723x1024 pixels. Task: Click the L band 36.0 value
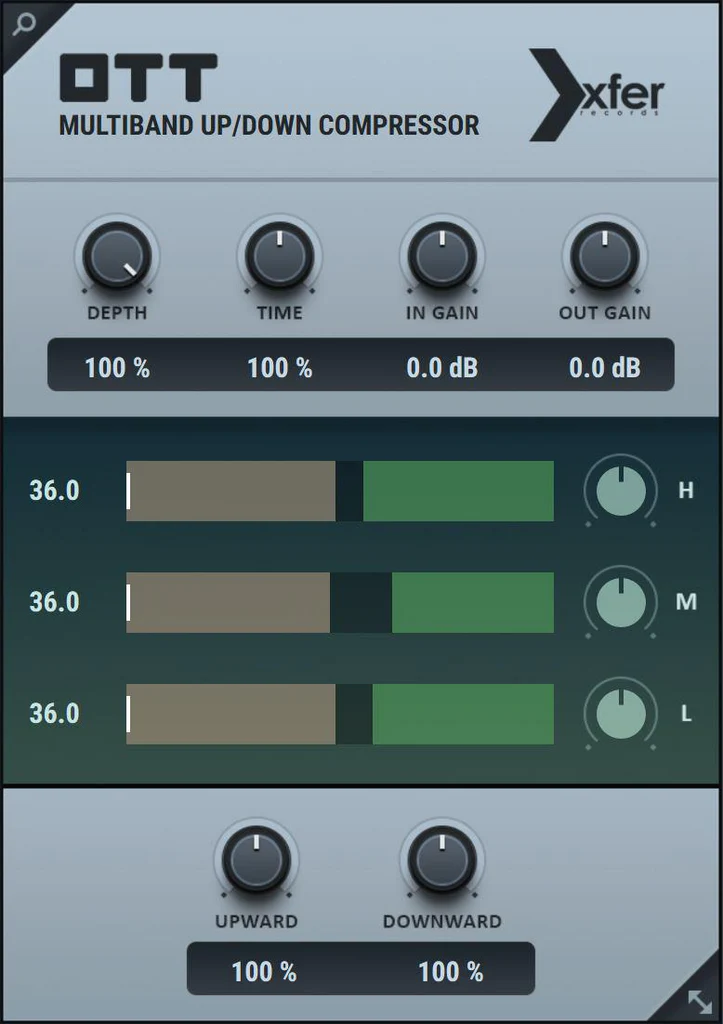[54, 714]
